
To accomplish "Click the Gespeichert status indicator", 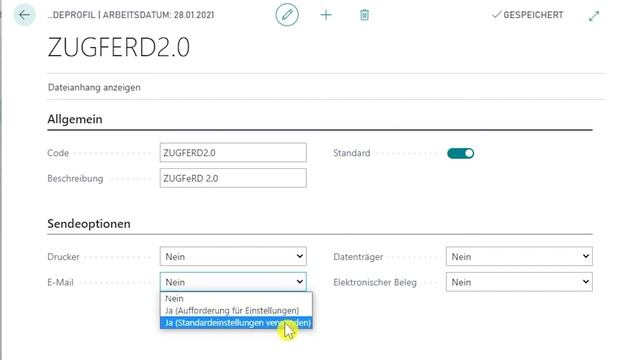I will coord(527,15).
